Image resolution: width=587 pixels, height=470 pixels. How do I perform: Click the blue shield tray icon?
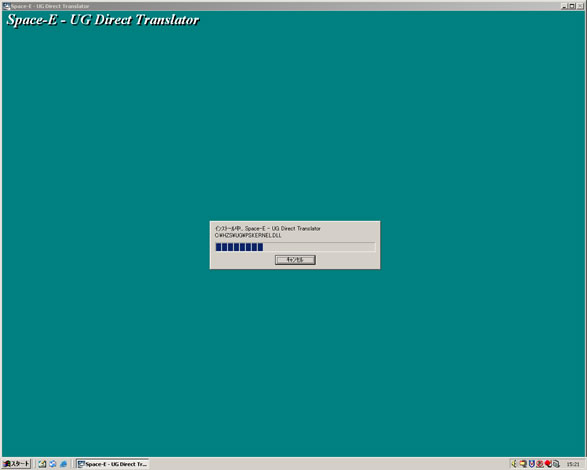pos(531,464)
